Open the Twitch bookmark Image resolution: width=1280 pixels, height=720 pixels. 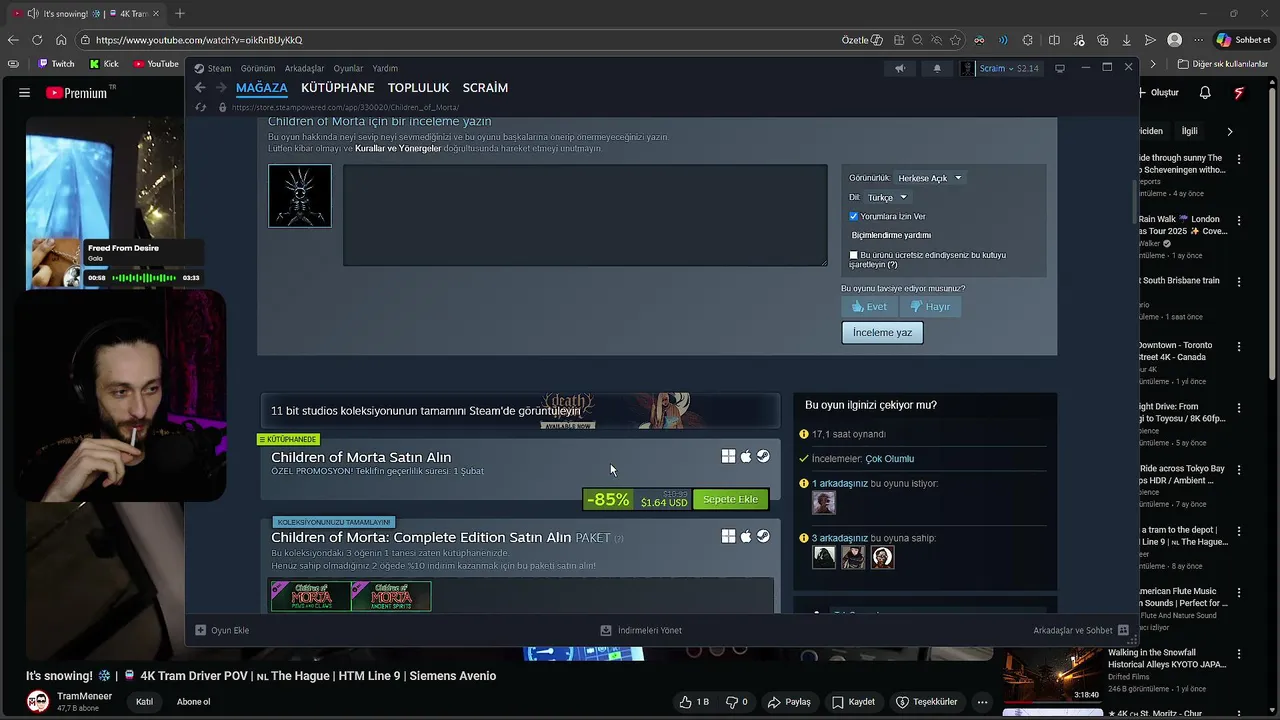(x=56, y=64)
